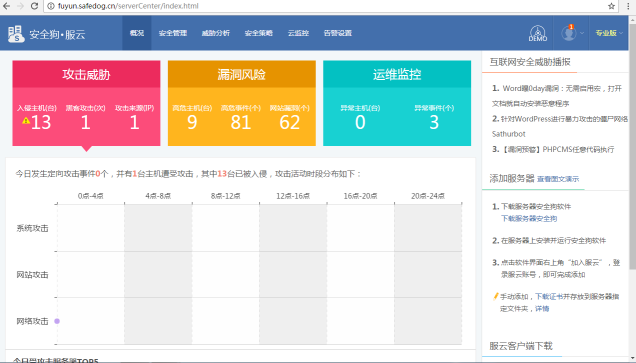636x363 pixels.
Task: Click the 0点-4点 time column header
Action: pyautogui.click(x=90, y=196)
